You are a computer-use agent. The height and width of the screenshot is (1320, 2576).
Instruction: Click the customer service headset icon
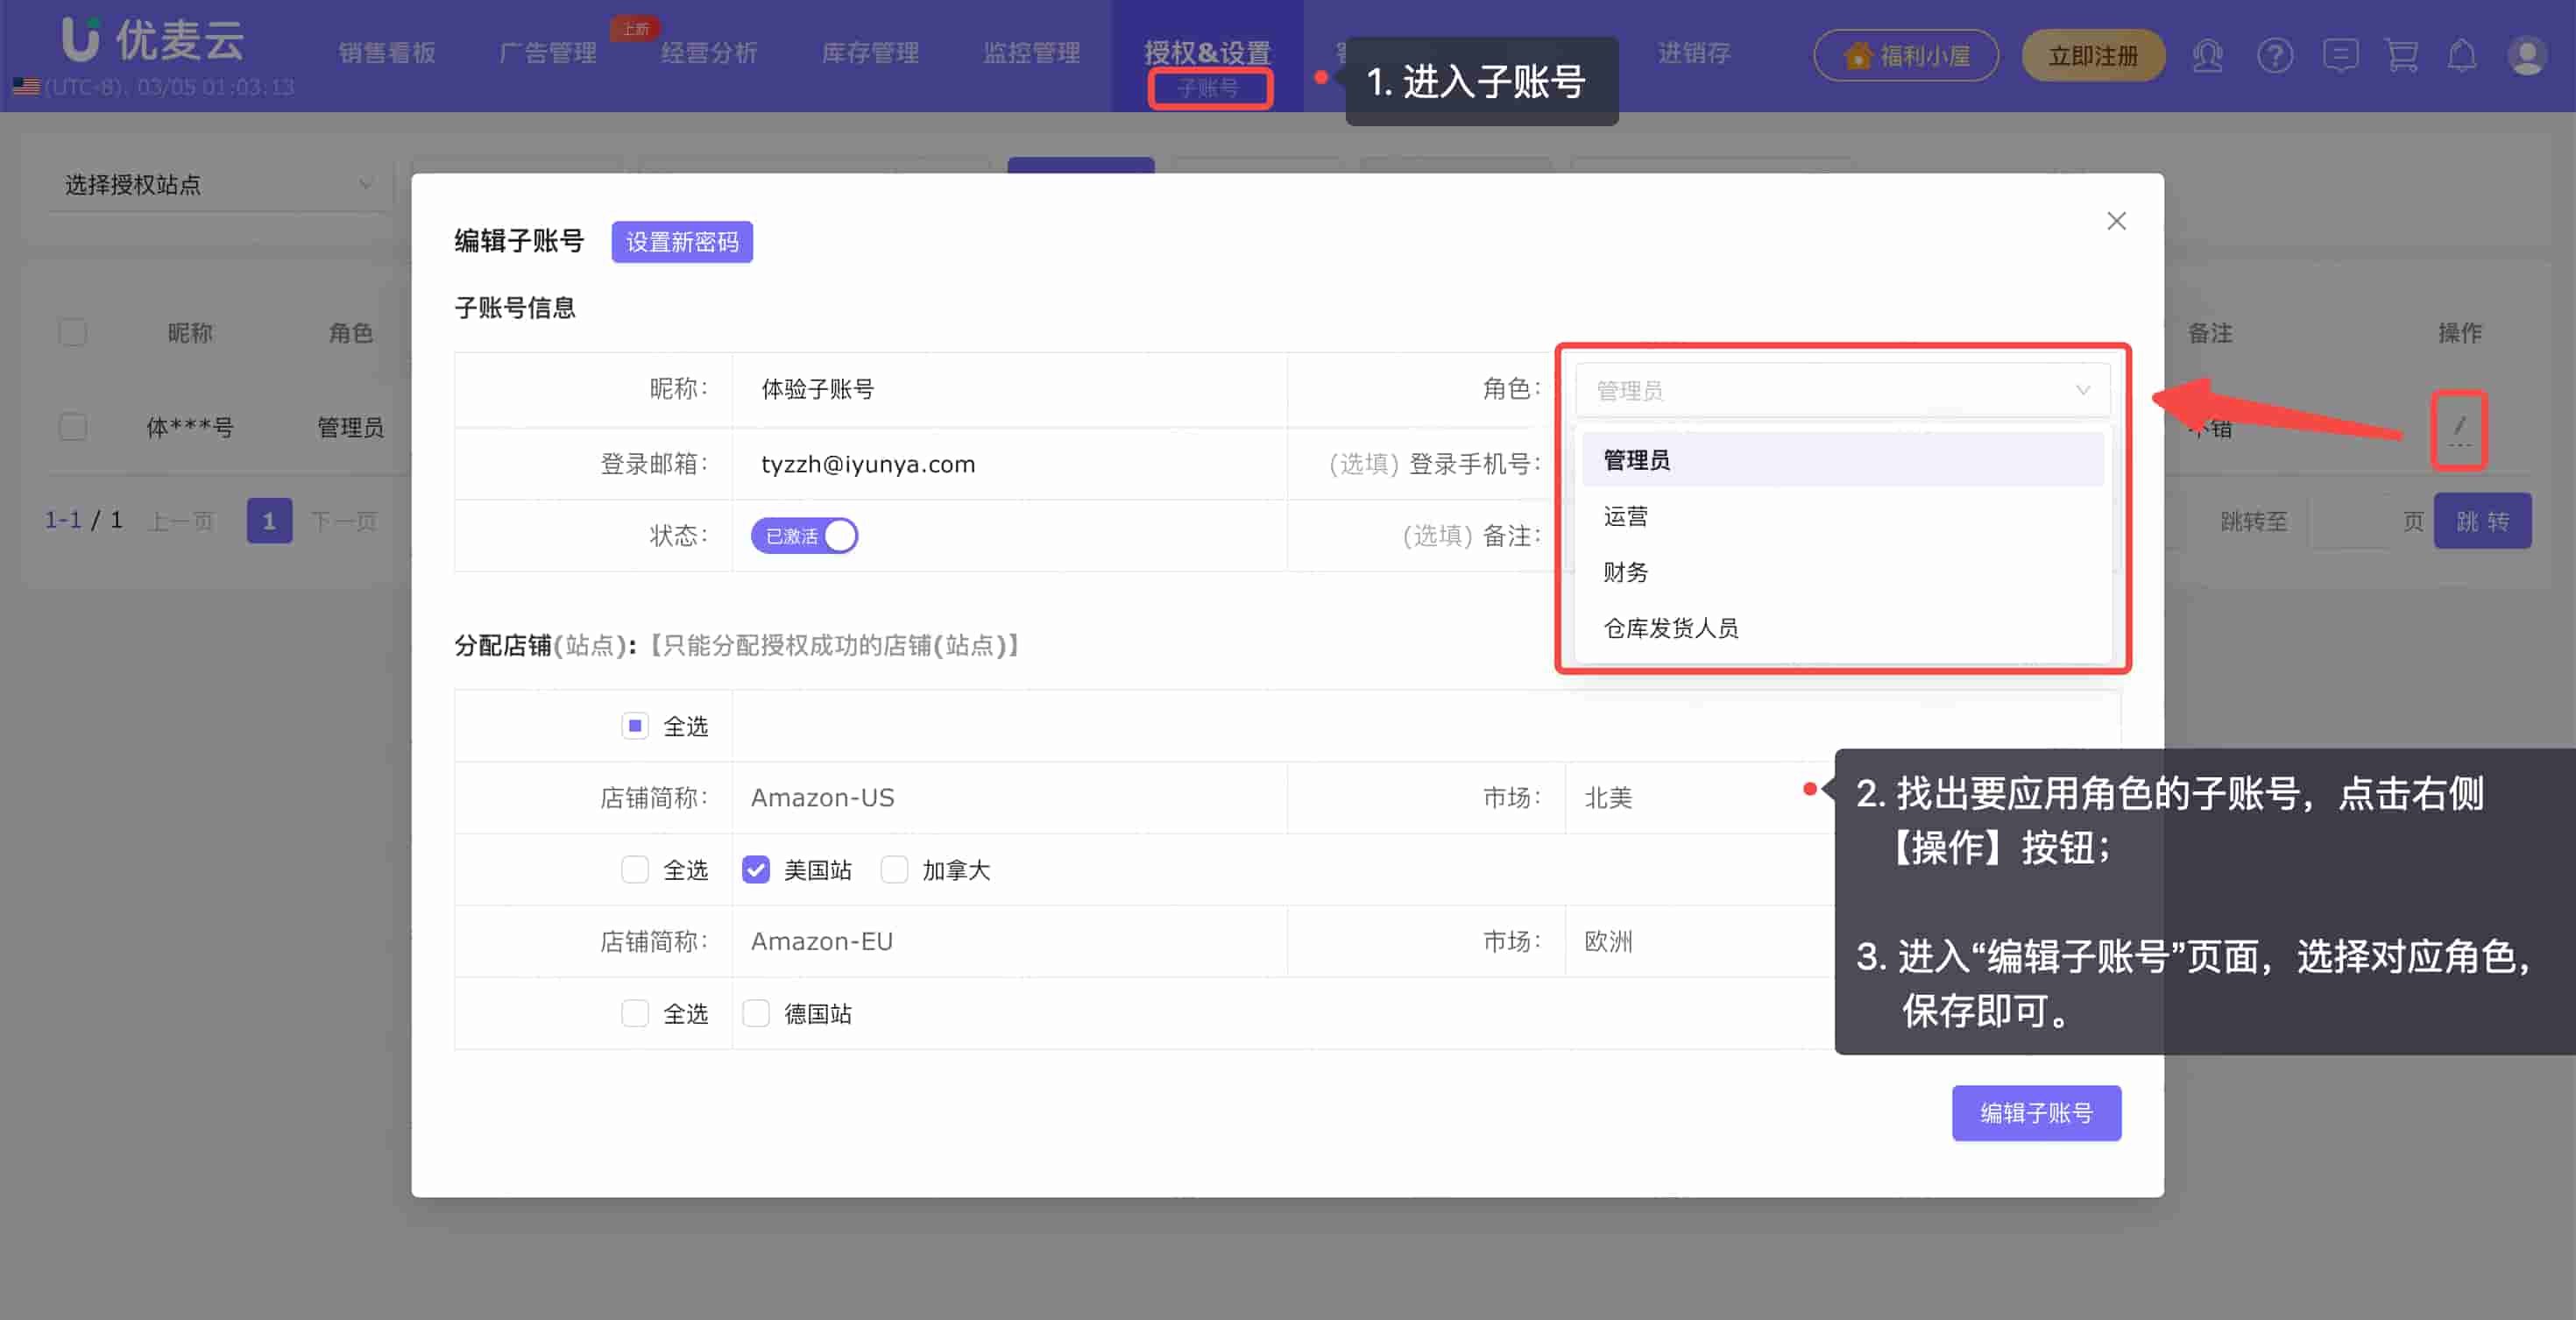point(2207,56)
